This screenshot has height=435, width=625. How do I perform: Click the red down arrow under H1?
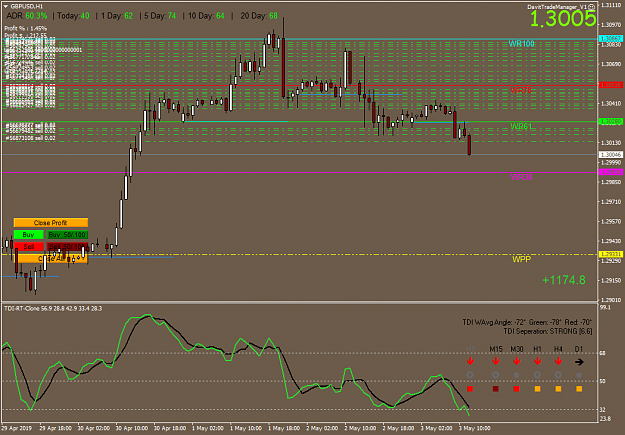click(x=537, y=361)
